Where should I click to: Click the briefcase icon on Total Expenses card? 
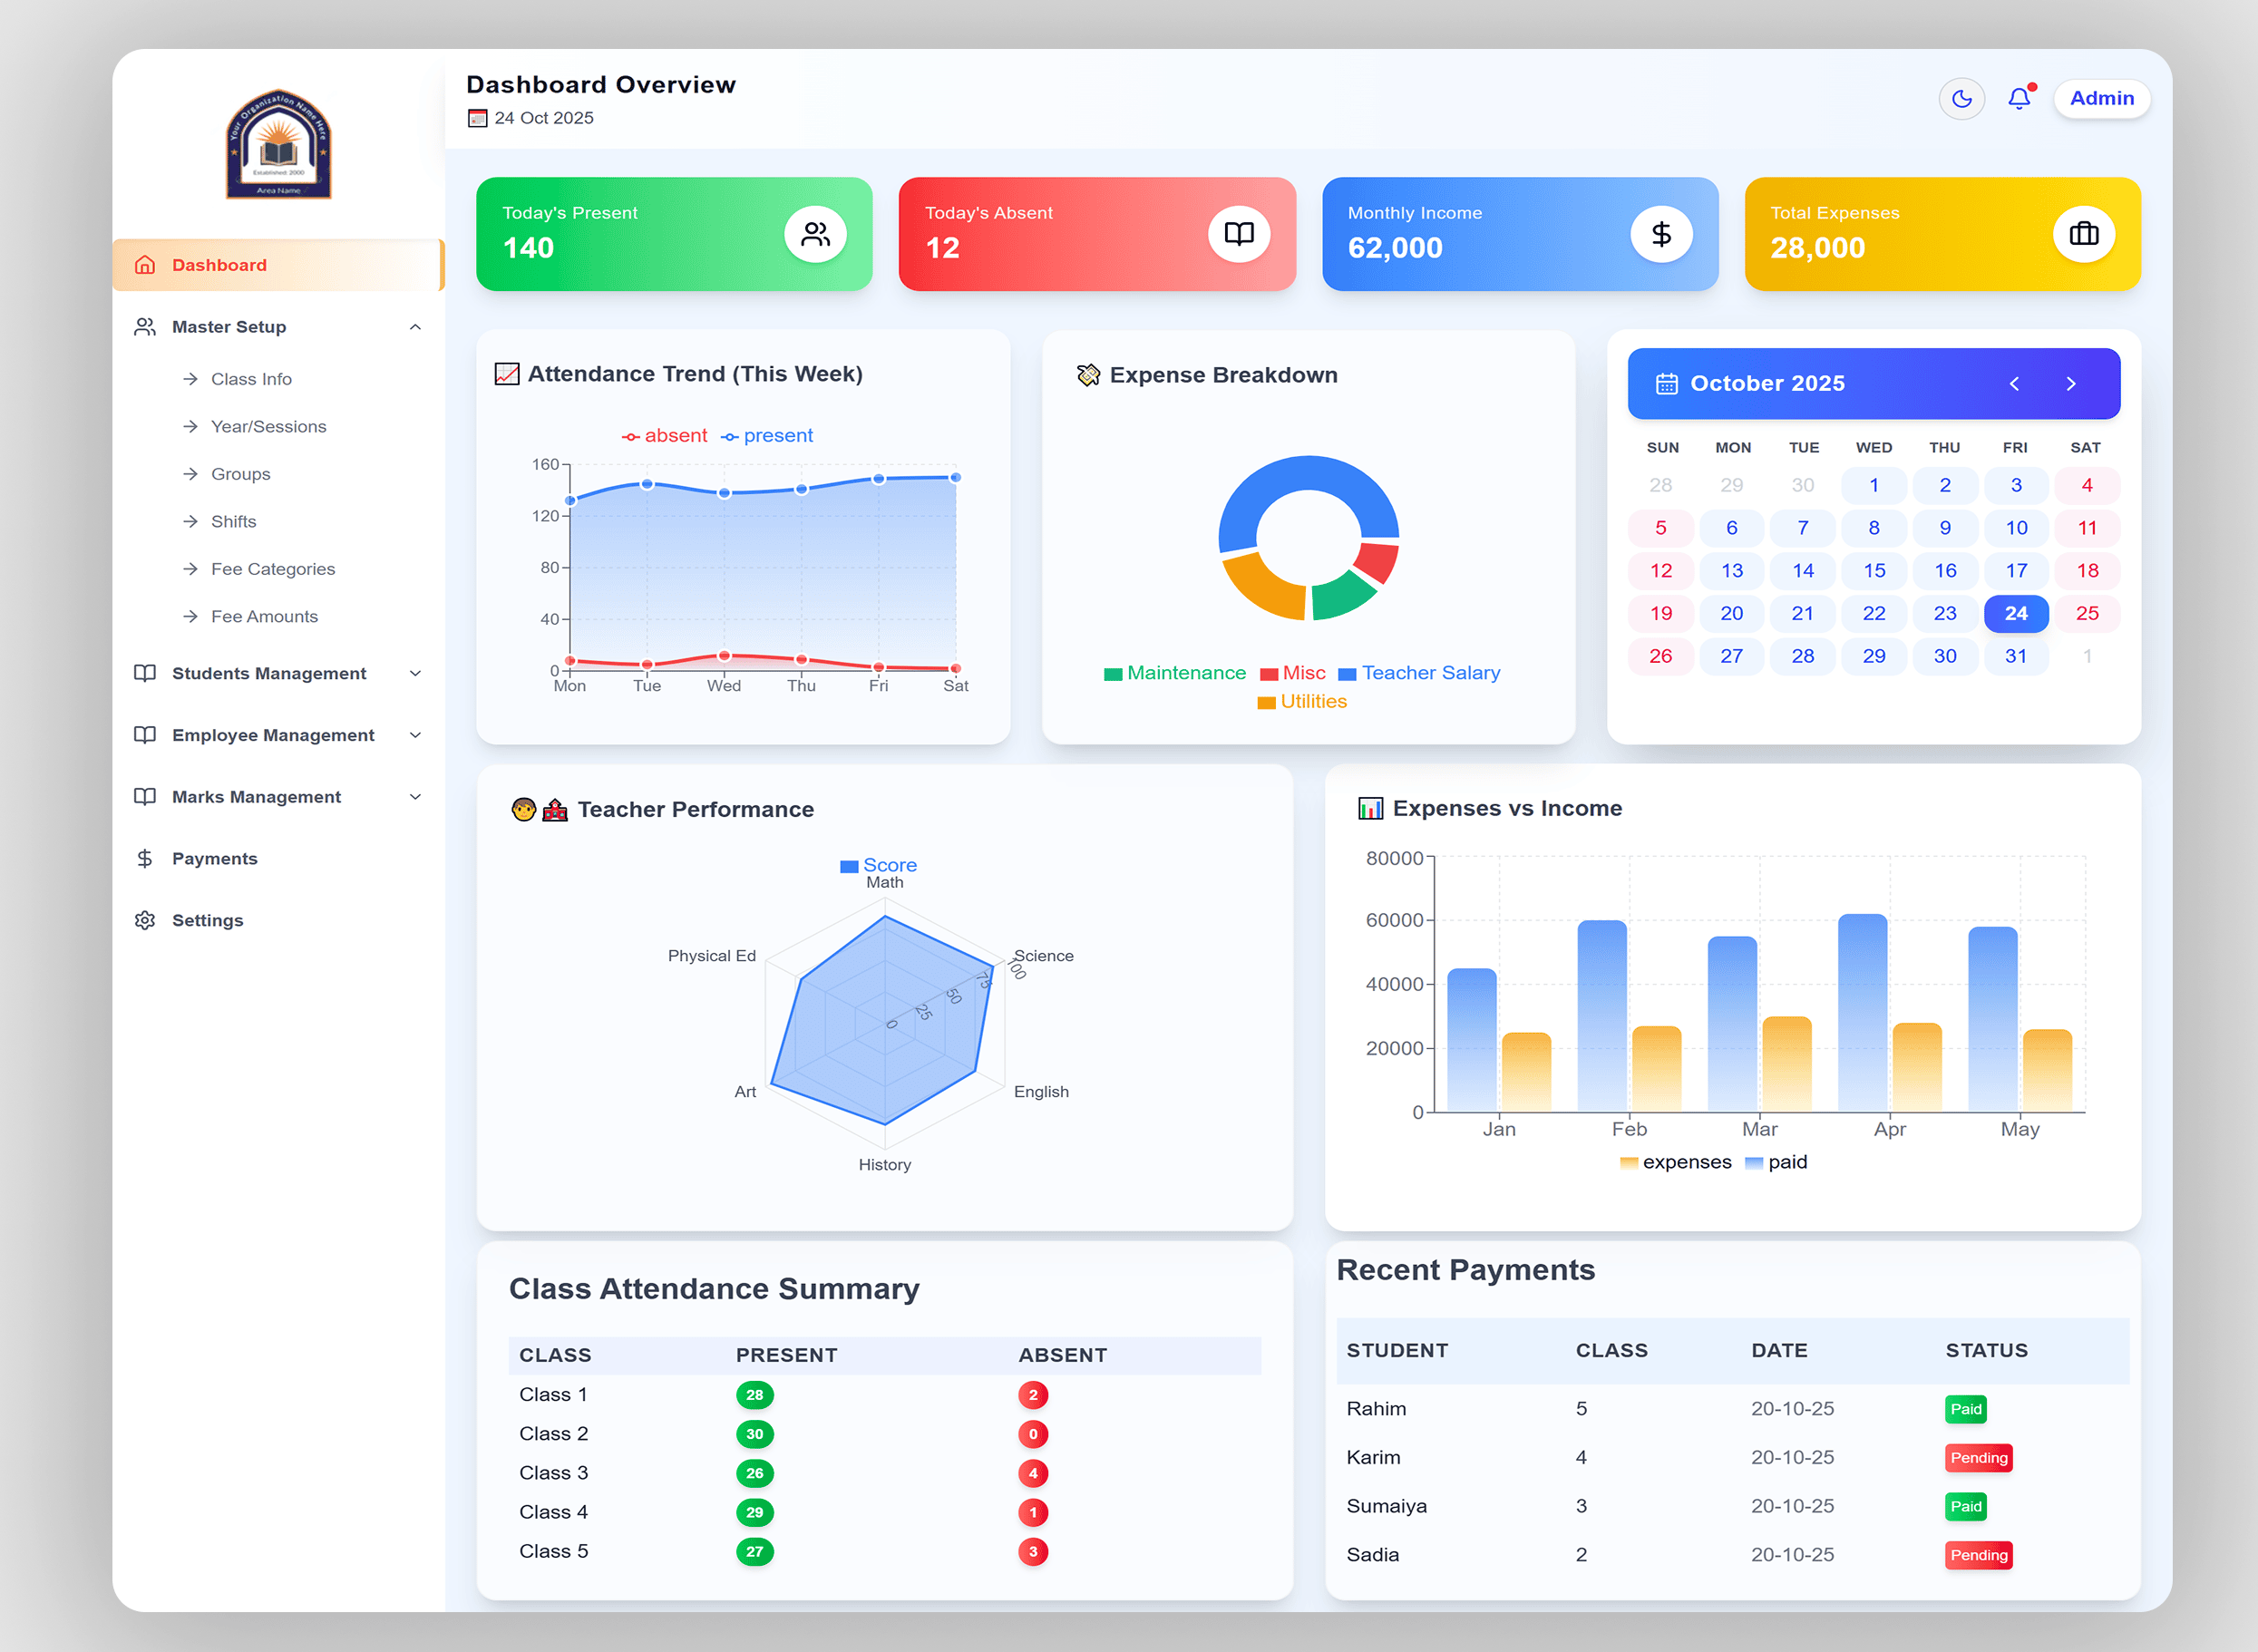(x=2083, y=234)
